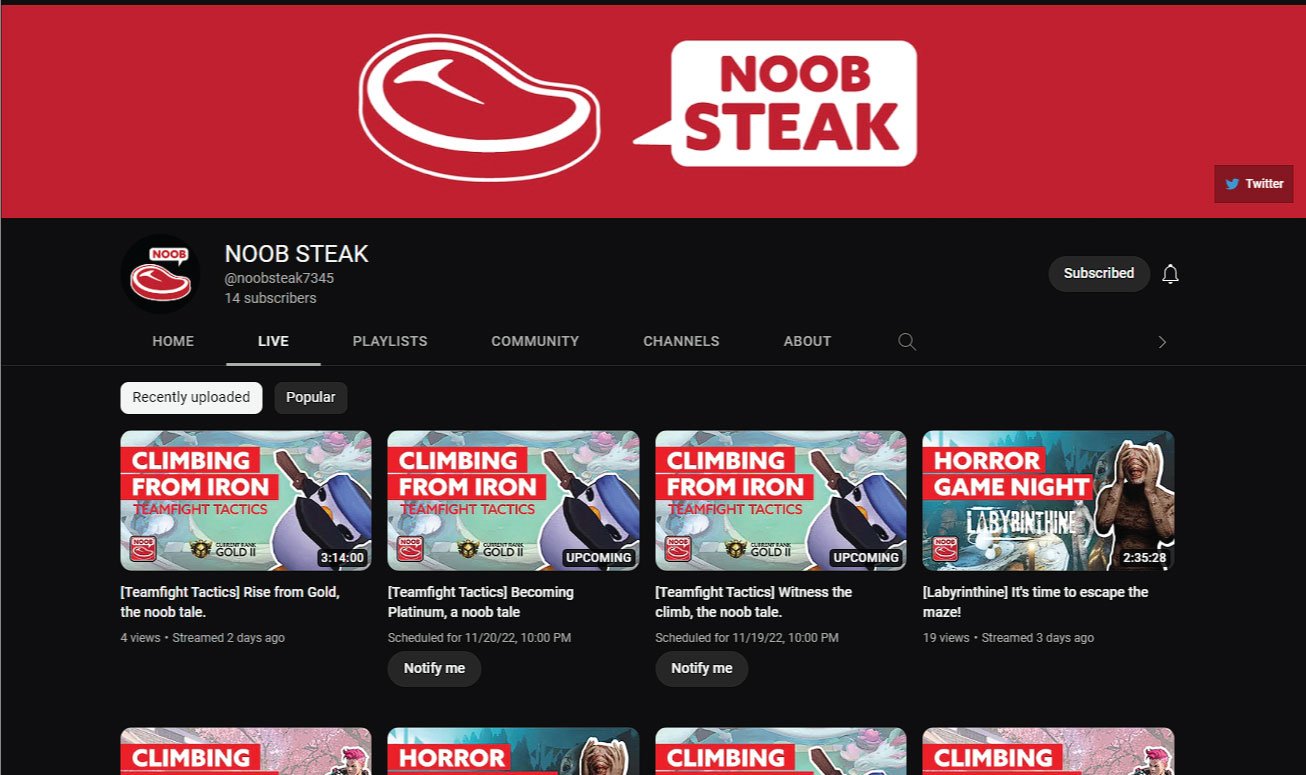1306x775 pixels.
Task: Open the ABOUT tab
Action: pyautogui.click(x=807, y=341)
